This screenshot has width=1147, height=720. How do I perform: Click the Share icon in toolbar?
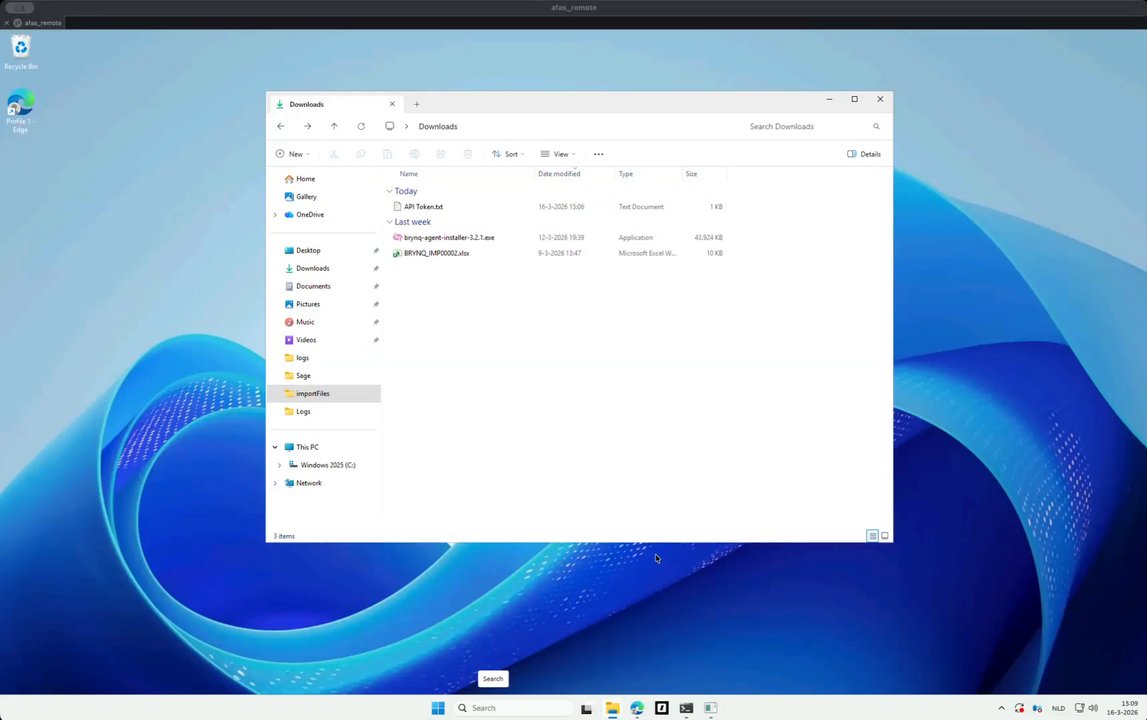(x=441, y=154)
